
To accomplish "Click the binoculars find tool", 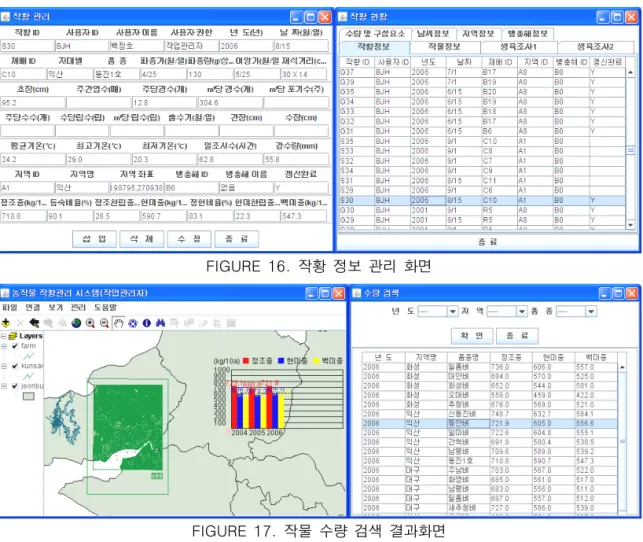I will coord(160,323).
